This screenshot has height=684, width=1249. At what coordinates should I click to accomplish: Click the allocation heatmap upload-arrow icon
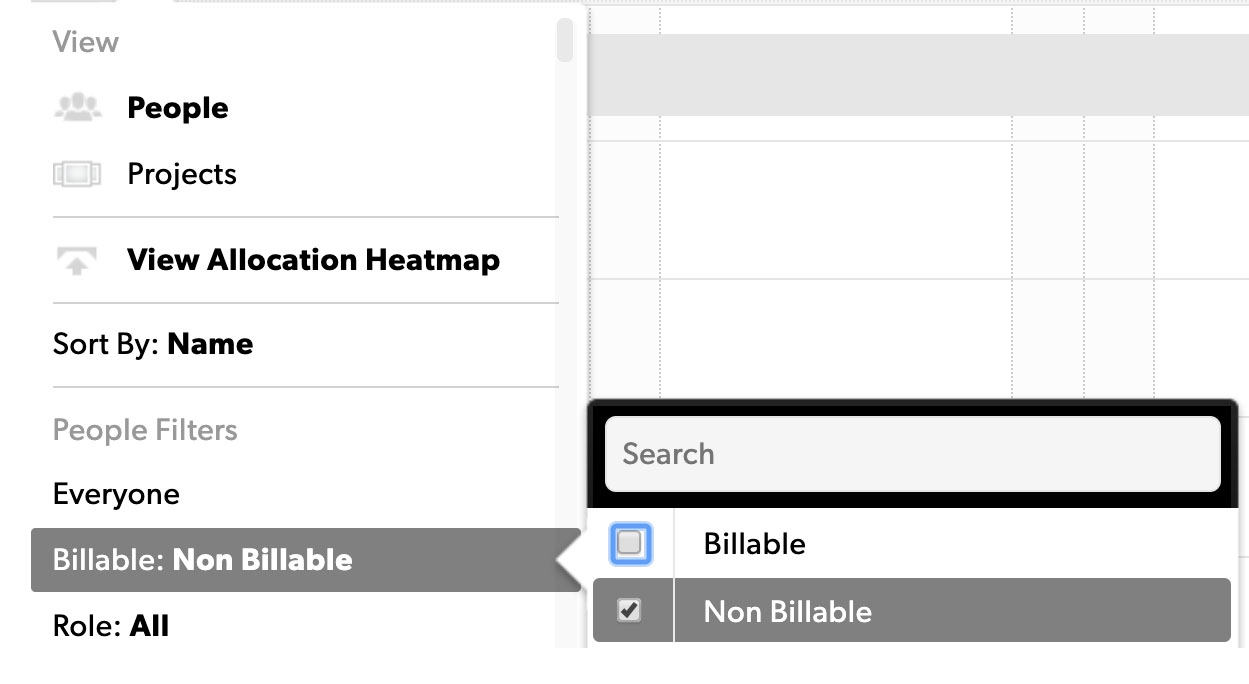(77, 261)
